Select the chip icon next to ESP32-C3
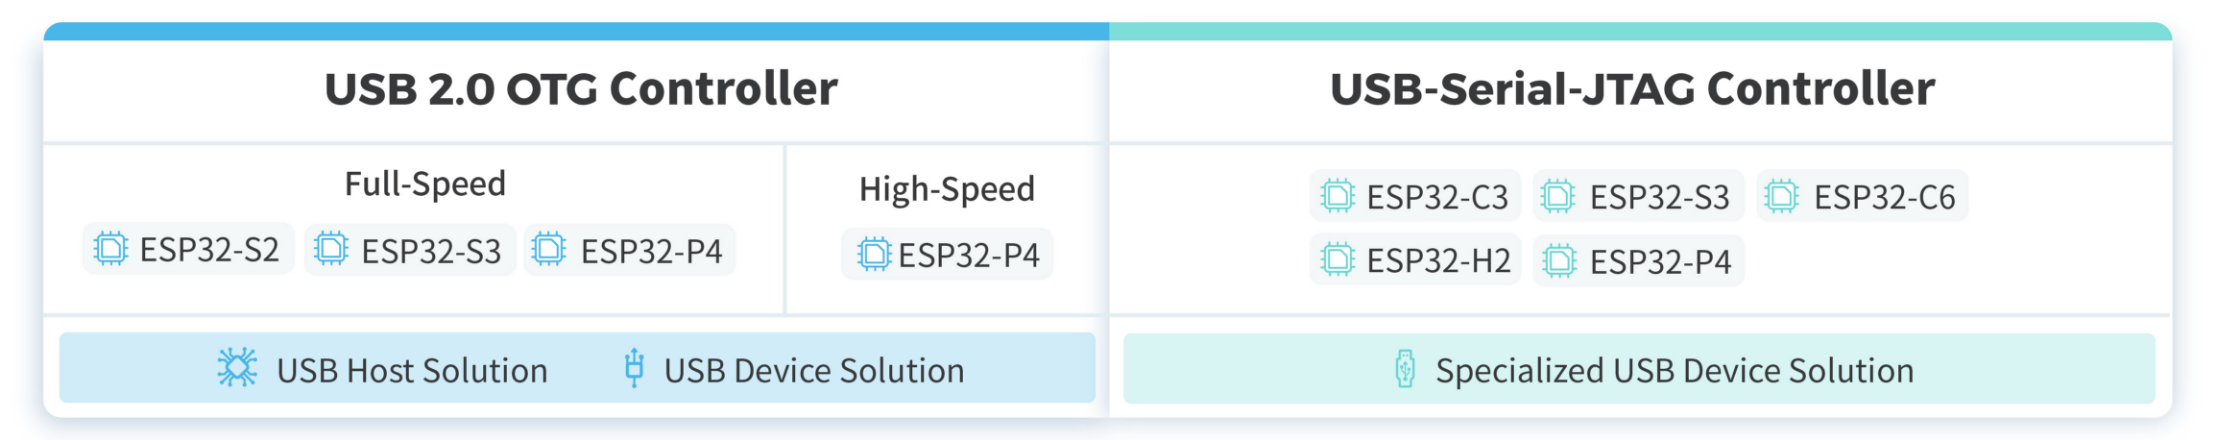2216x440 pixels. click(x=1337, y=196)
